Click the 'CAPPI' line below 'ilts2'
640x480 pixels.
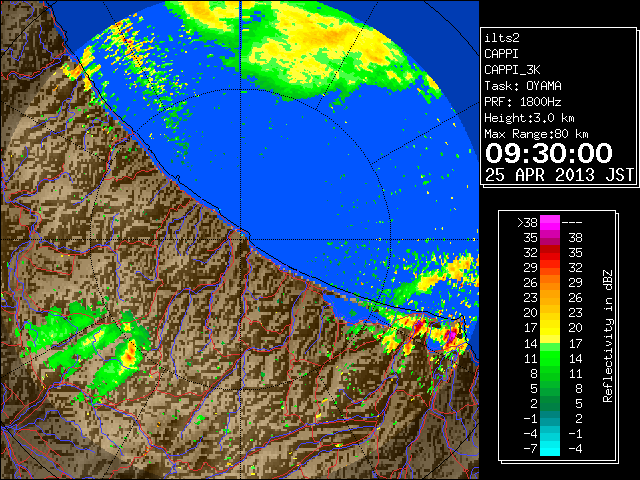pos(502,54)
